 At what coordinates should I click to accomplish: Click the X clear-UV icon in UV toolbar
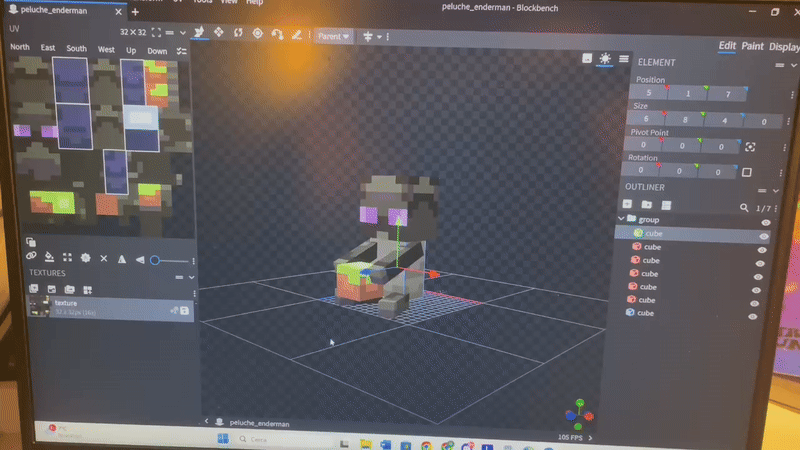(x=104, y=259)
